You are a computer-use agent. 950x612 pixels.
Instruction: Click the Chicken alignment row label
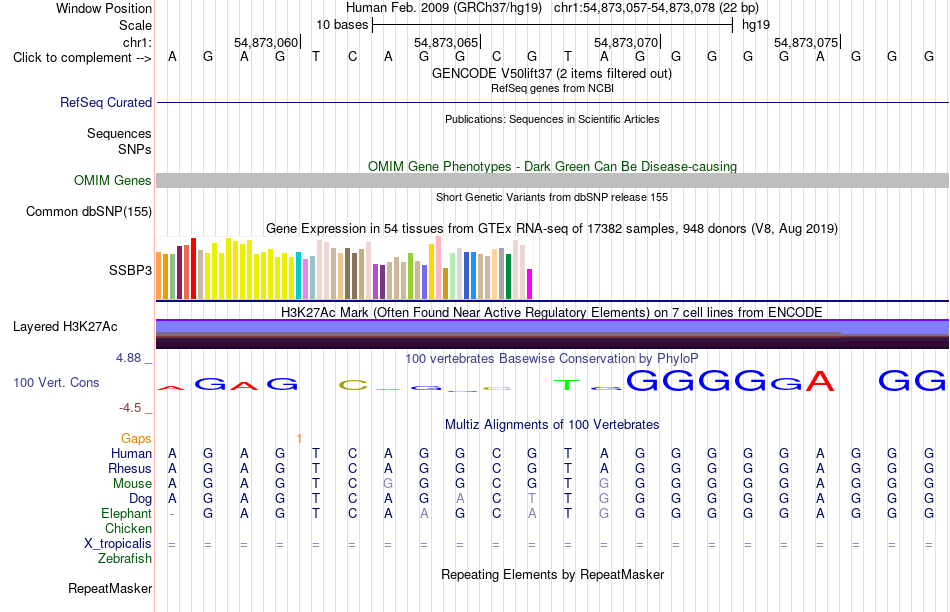click(x=128, y=528)
